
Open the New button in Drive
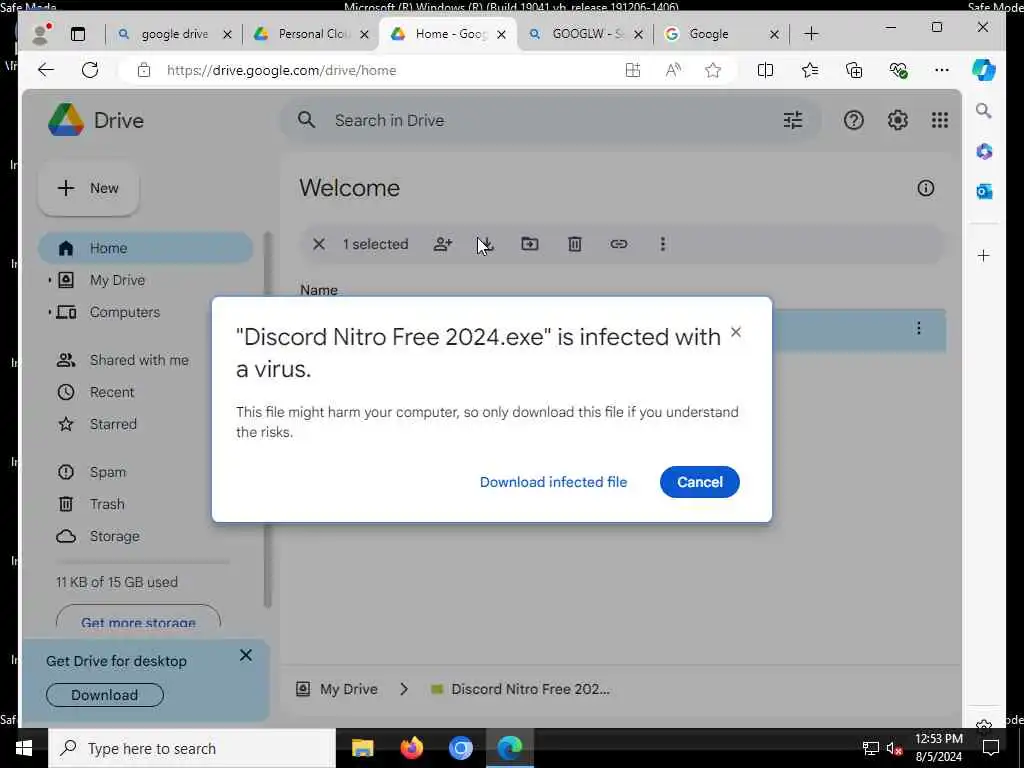coord(88,189)
